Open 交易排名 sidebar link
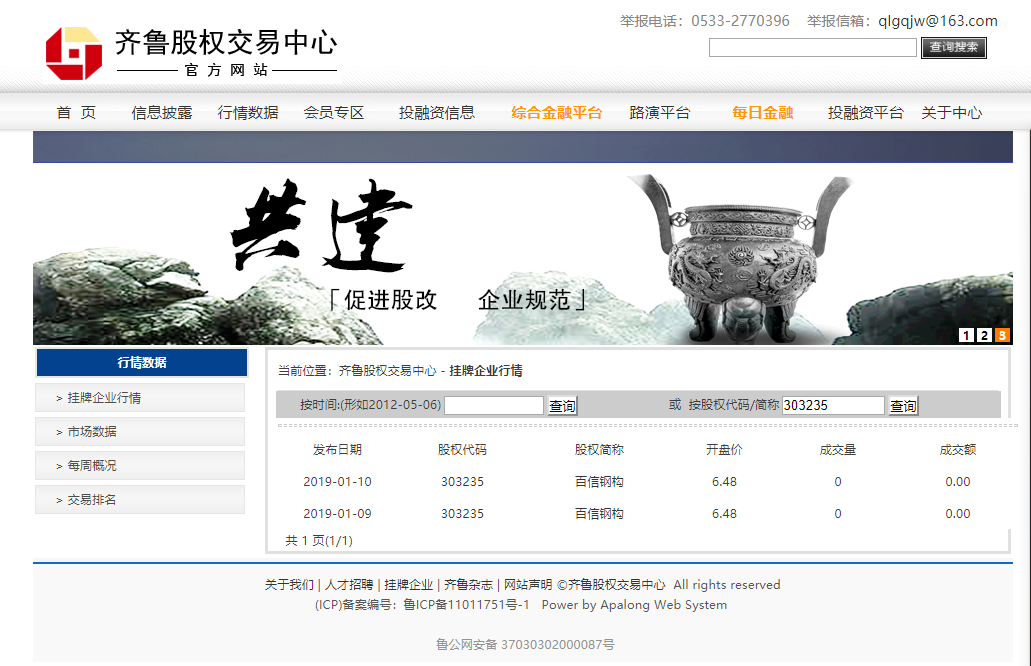 (140, 500)
